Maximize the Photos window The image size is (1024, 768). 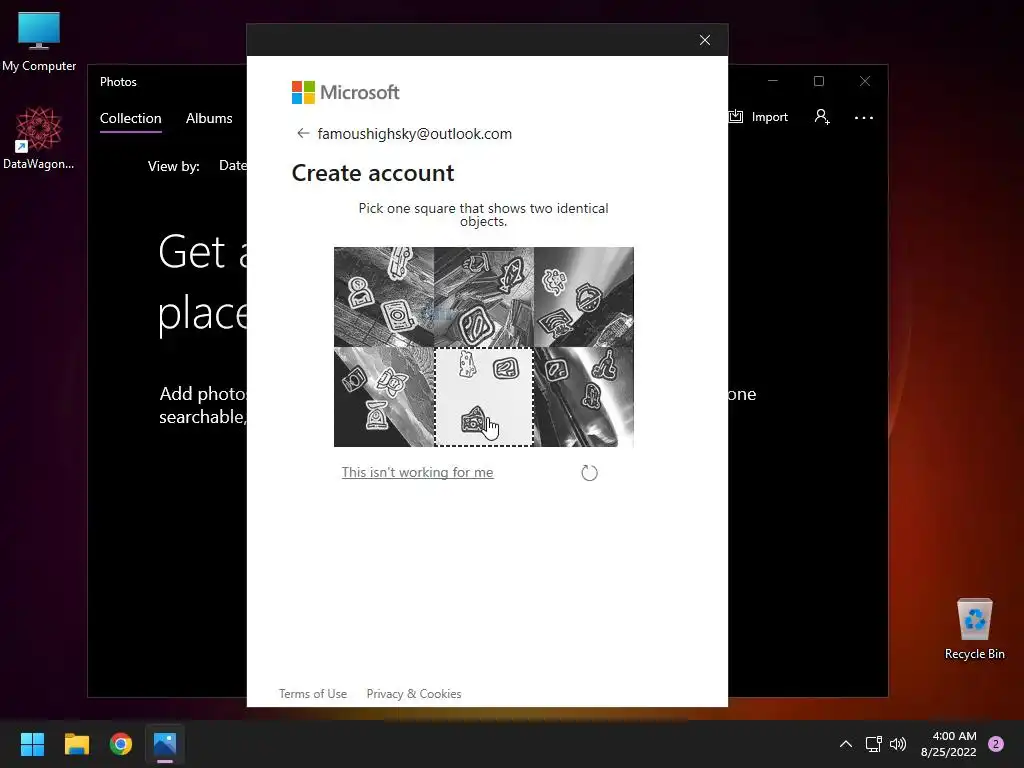coord(819,81)
